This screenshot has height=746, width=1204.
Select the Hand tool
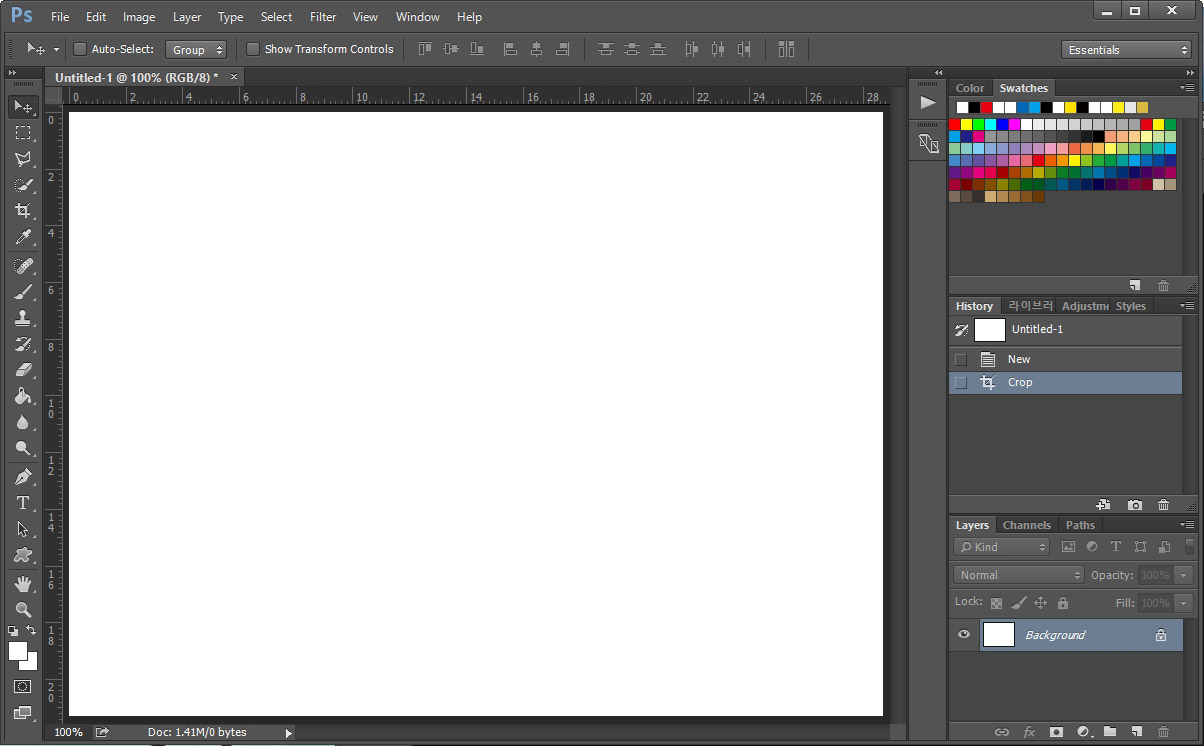pyautogui.click(x=23, y=584)
